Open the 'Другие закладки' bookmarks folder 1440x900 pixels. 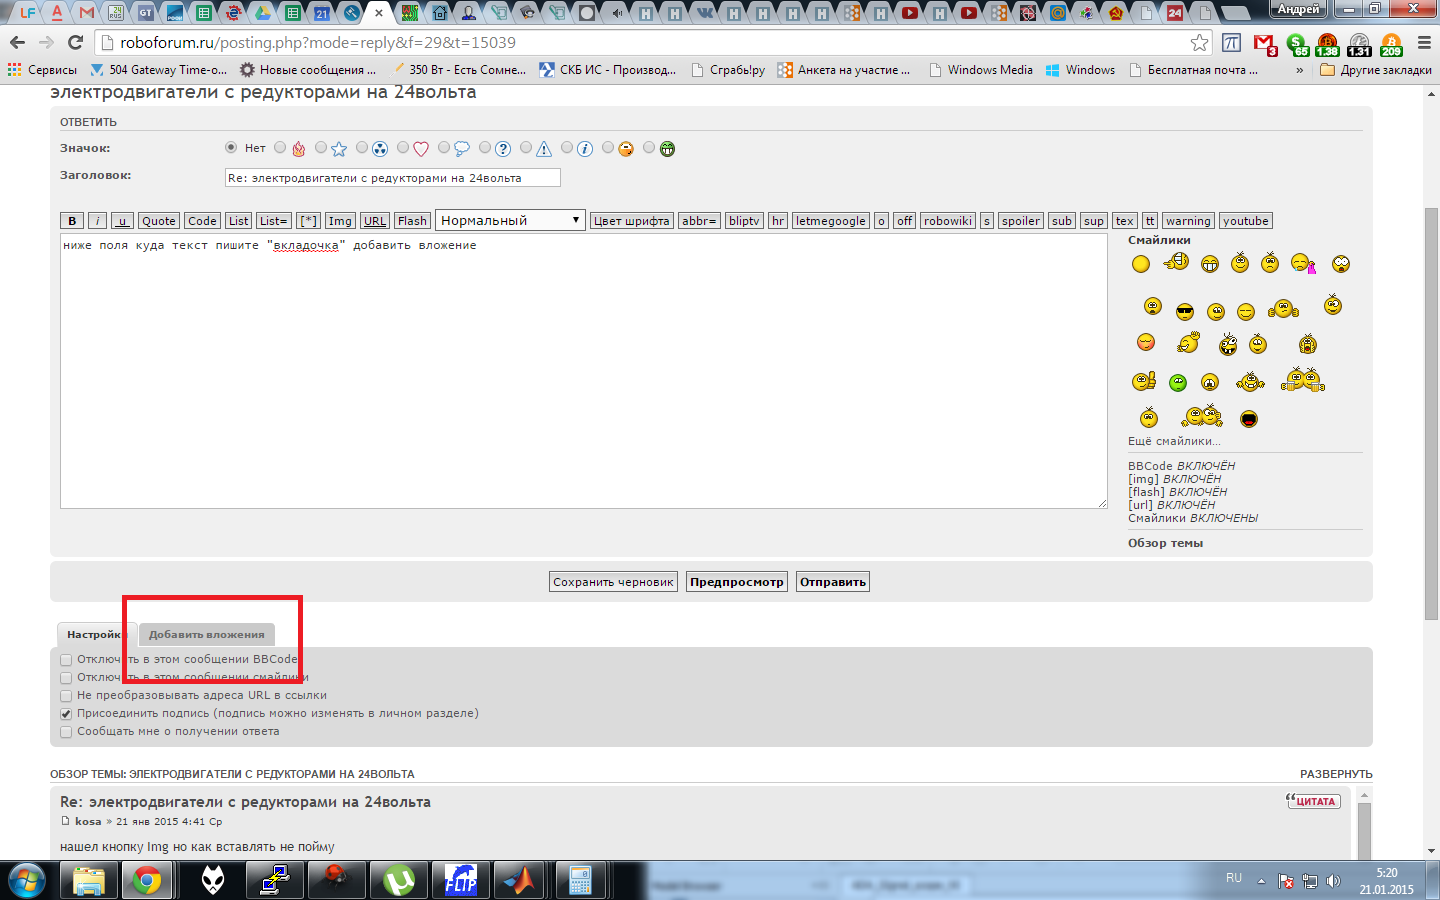point(1375,70)
